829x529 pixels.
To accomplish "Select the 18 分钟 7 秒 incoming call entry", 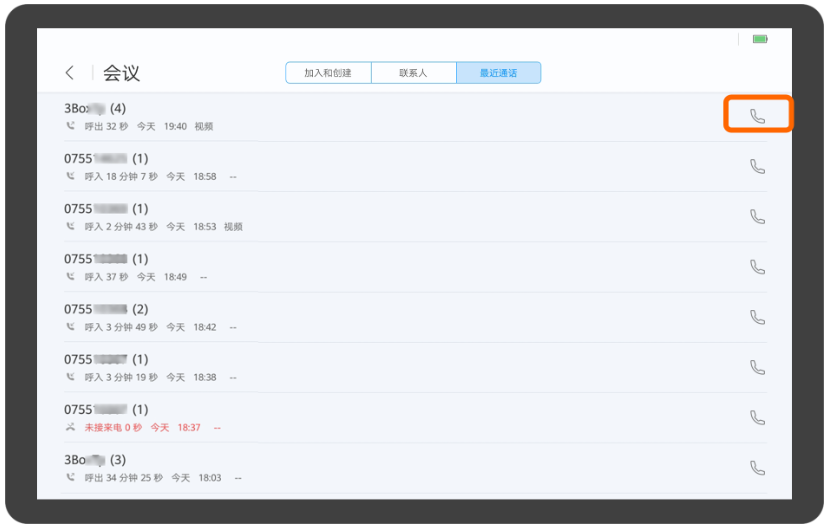I will tap(300, 167).
